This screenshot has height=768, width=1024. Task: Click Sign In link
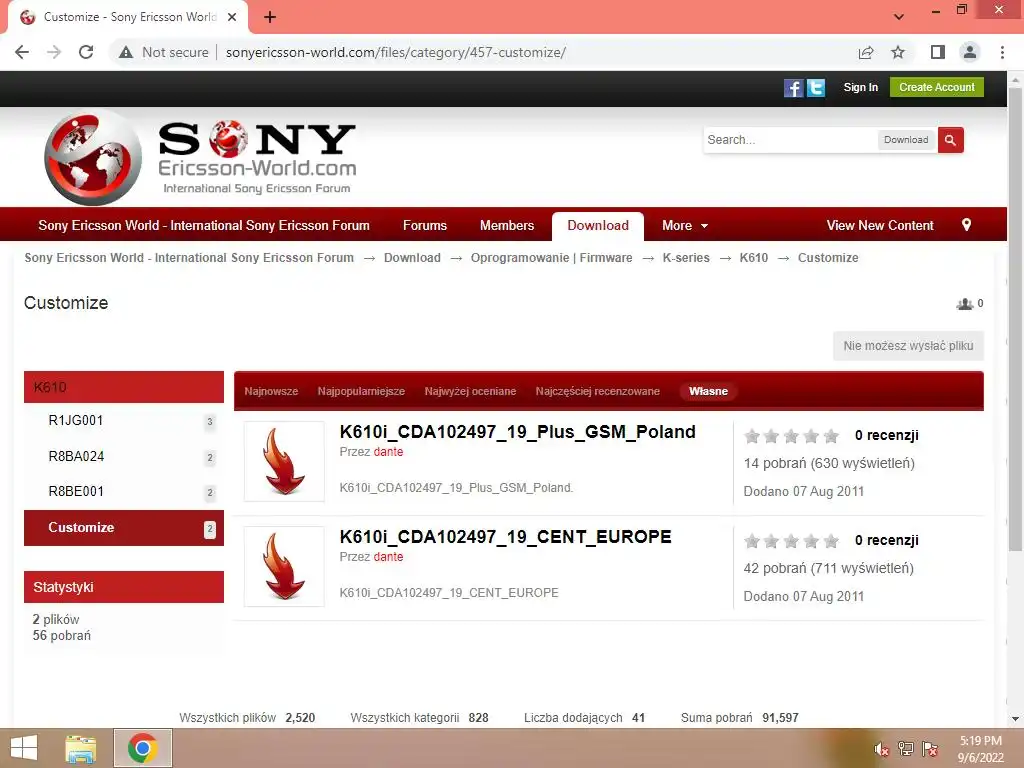point(860,88)
